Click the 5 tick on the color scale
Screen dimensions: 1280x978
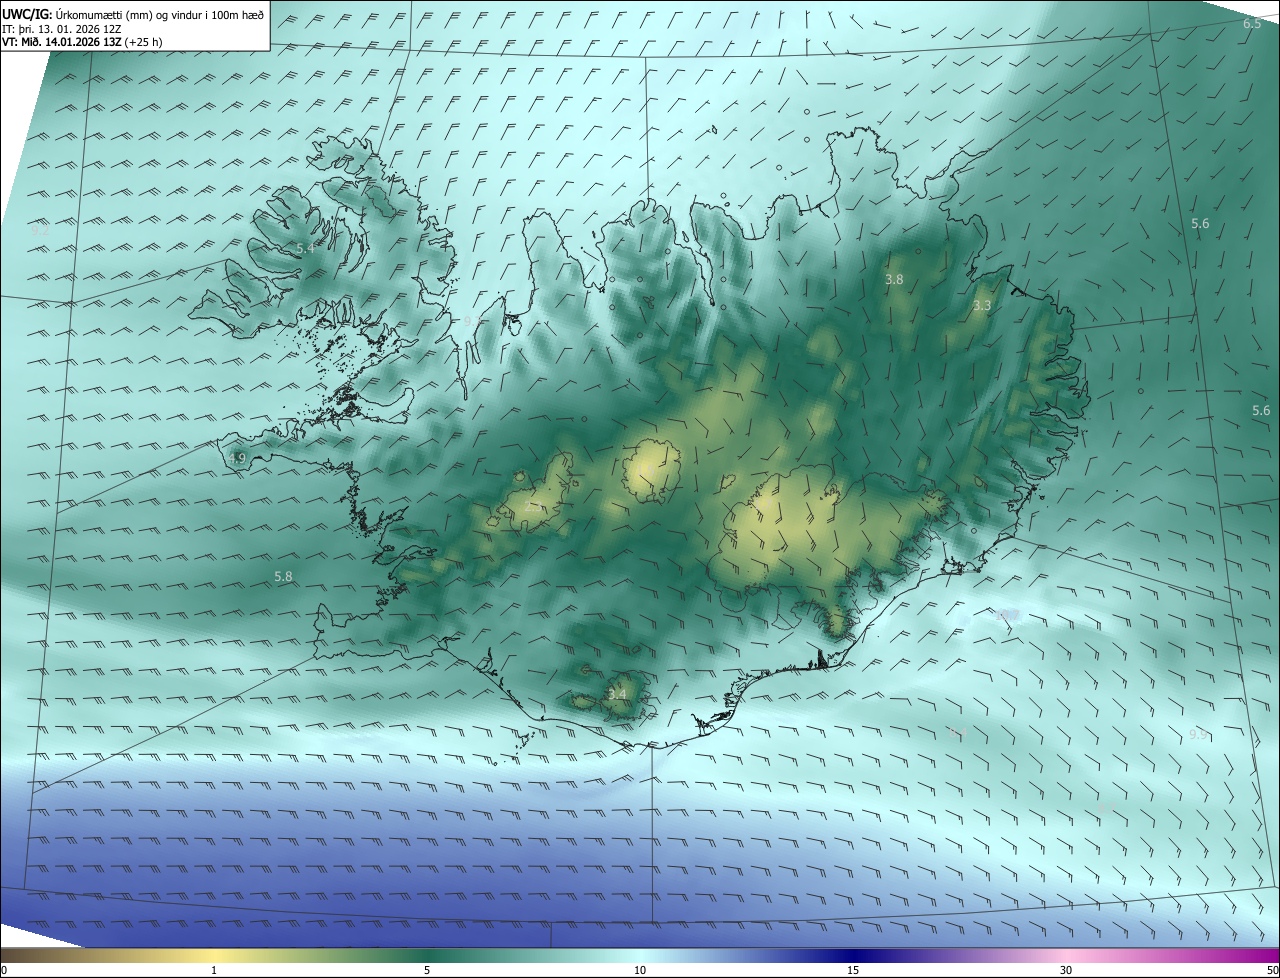427,970
